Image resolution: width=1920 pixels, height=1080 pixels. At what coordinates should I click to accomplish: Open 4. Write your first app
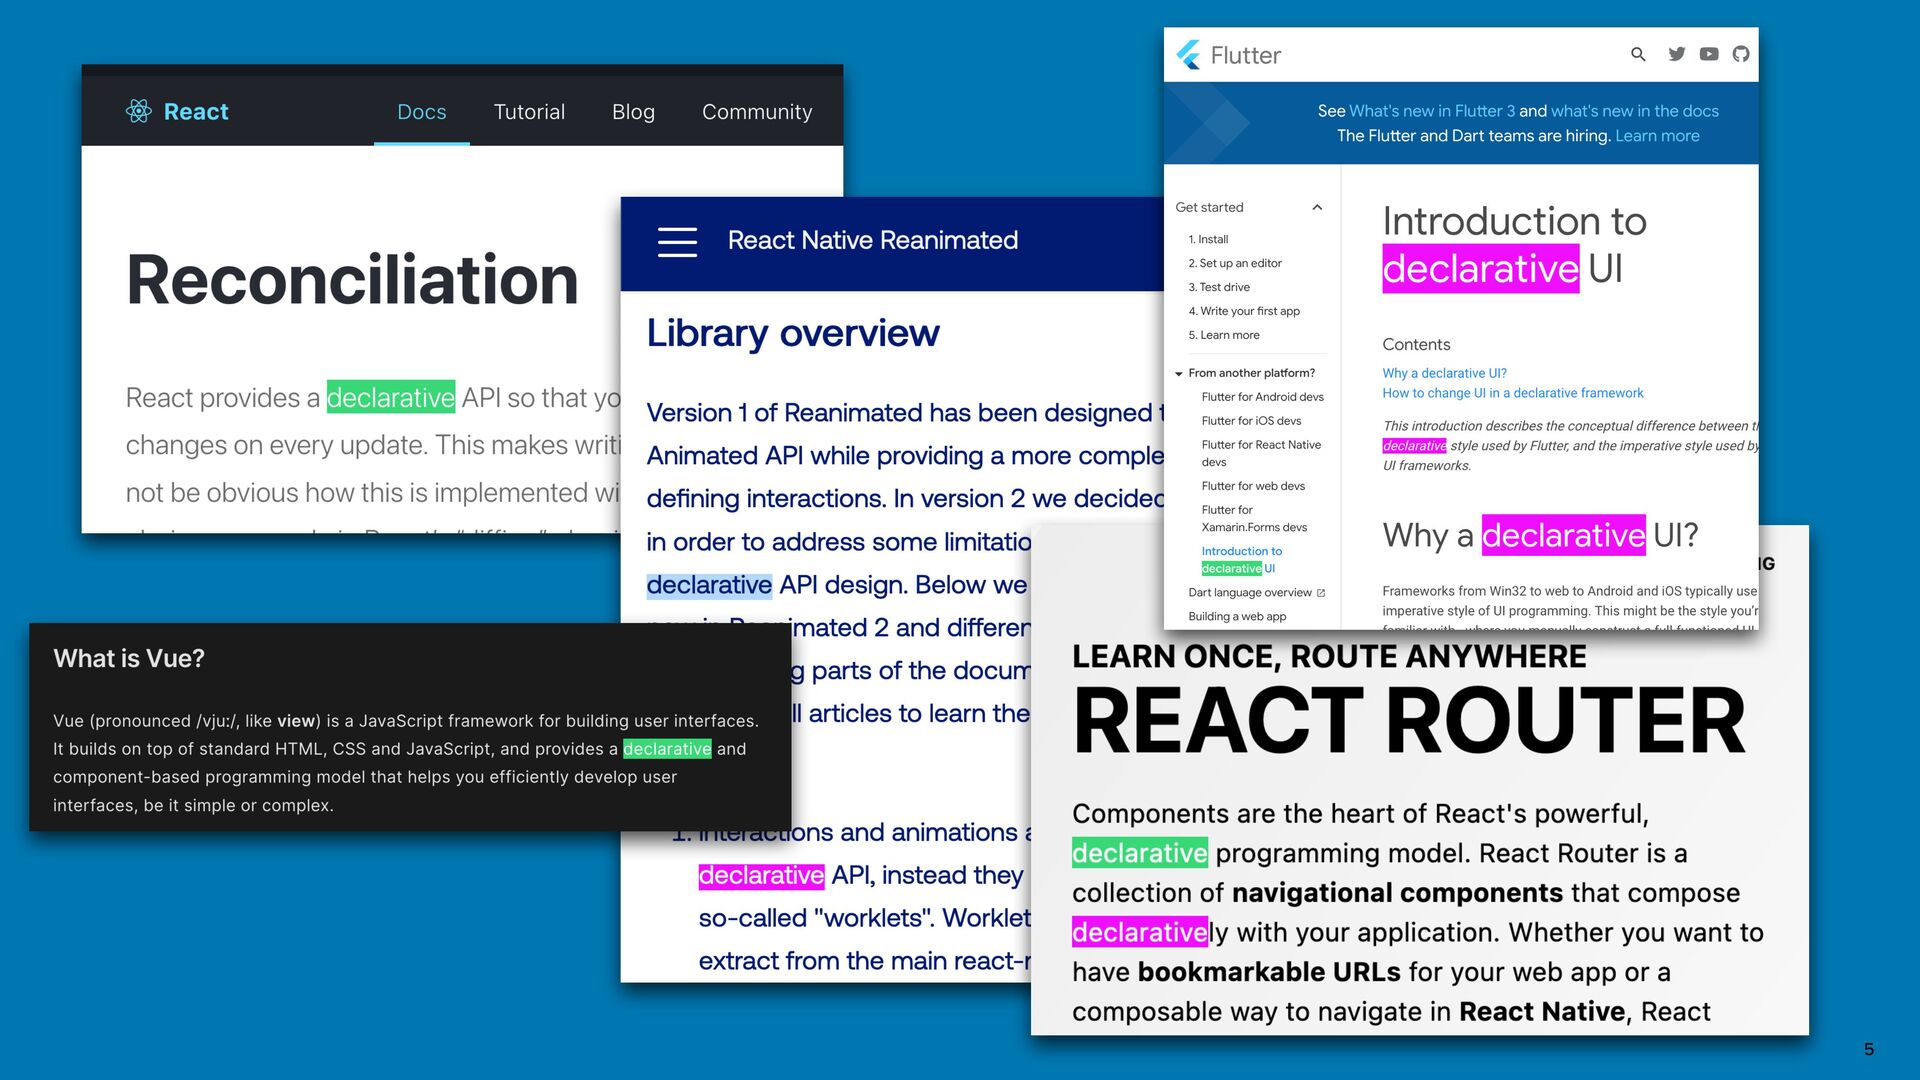click(1244, 311)
